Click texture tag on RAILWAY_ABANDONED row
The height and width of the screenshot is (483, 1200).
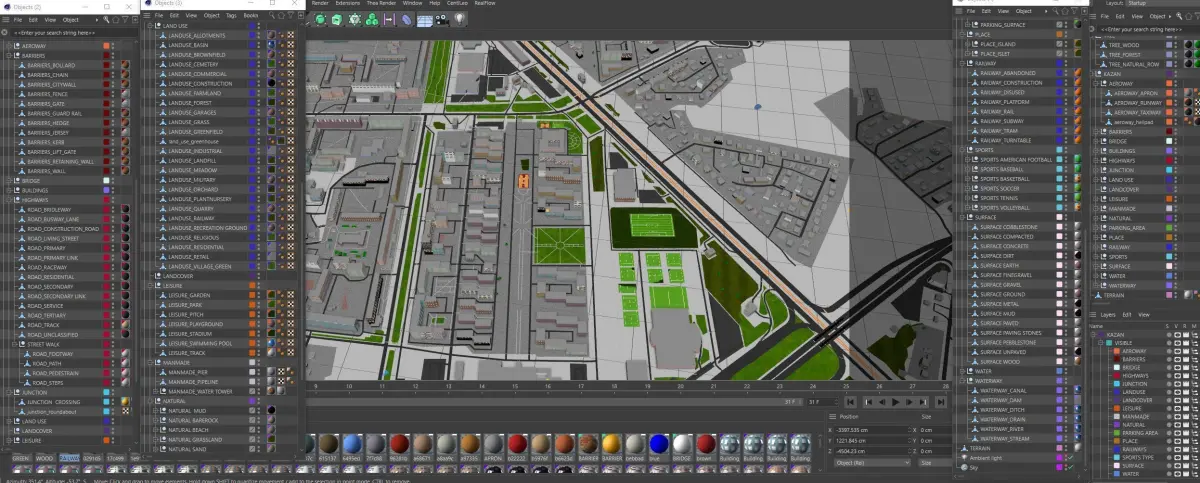[1078, 73]
